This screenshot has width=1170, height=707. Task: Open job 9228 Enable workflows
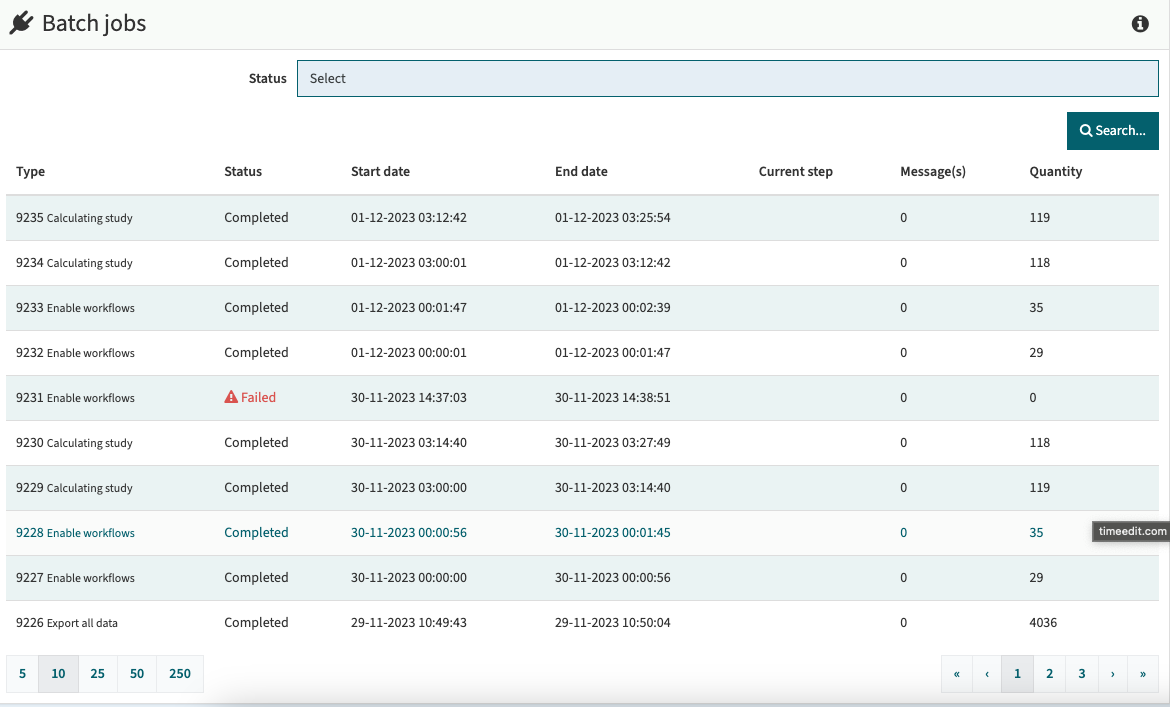[582, 532]
